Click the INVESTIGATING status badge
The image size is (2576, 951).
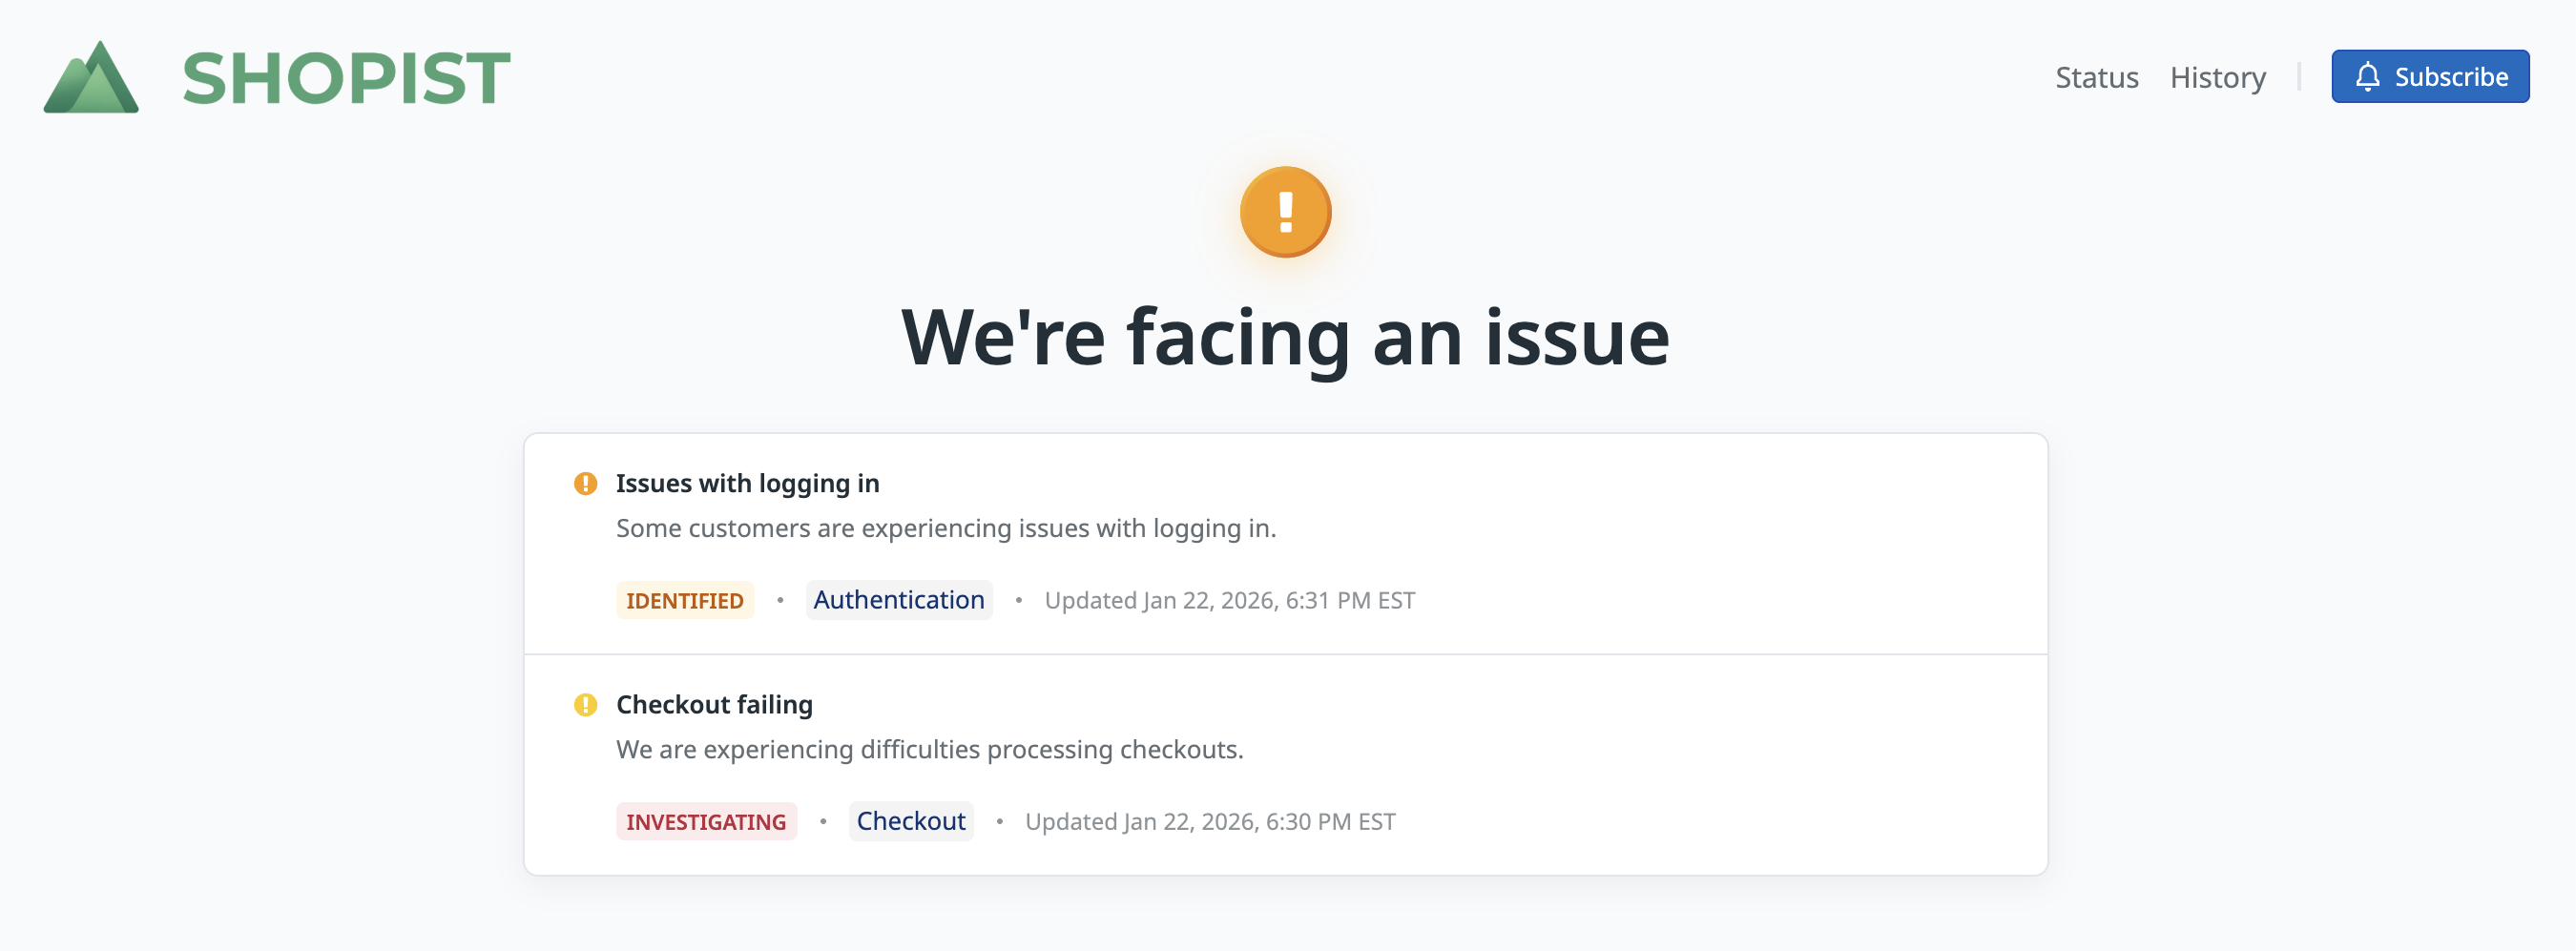[705, 822]
